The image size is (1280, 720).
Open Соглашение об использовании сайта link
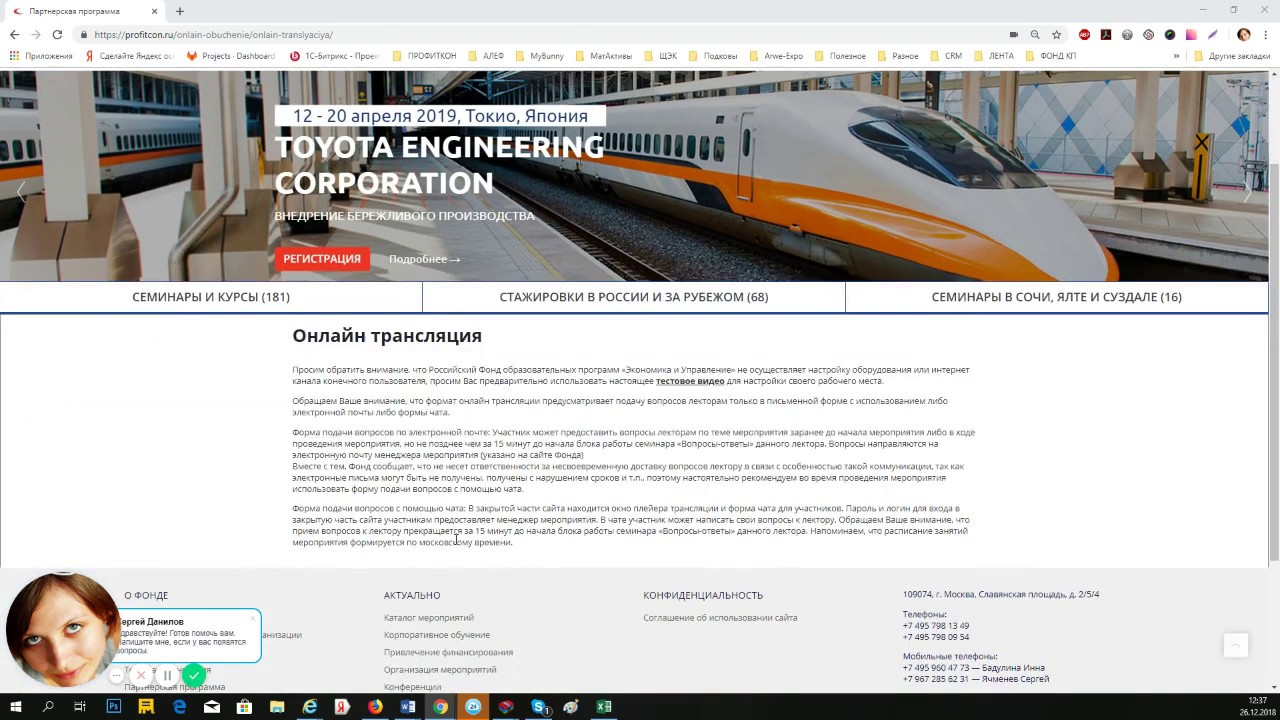(720, 618)
